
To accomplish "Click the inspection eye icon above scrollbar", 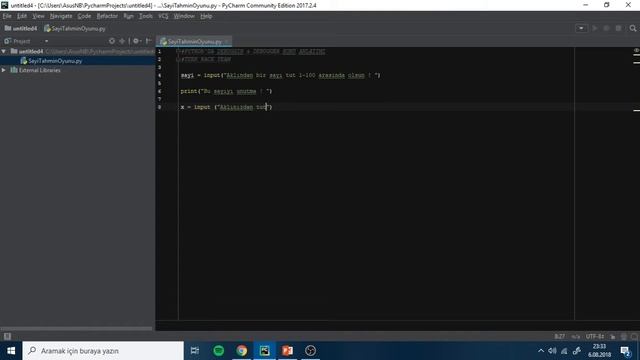I will point(636,50).
